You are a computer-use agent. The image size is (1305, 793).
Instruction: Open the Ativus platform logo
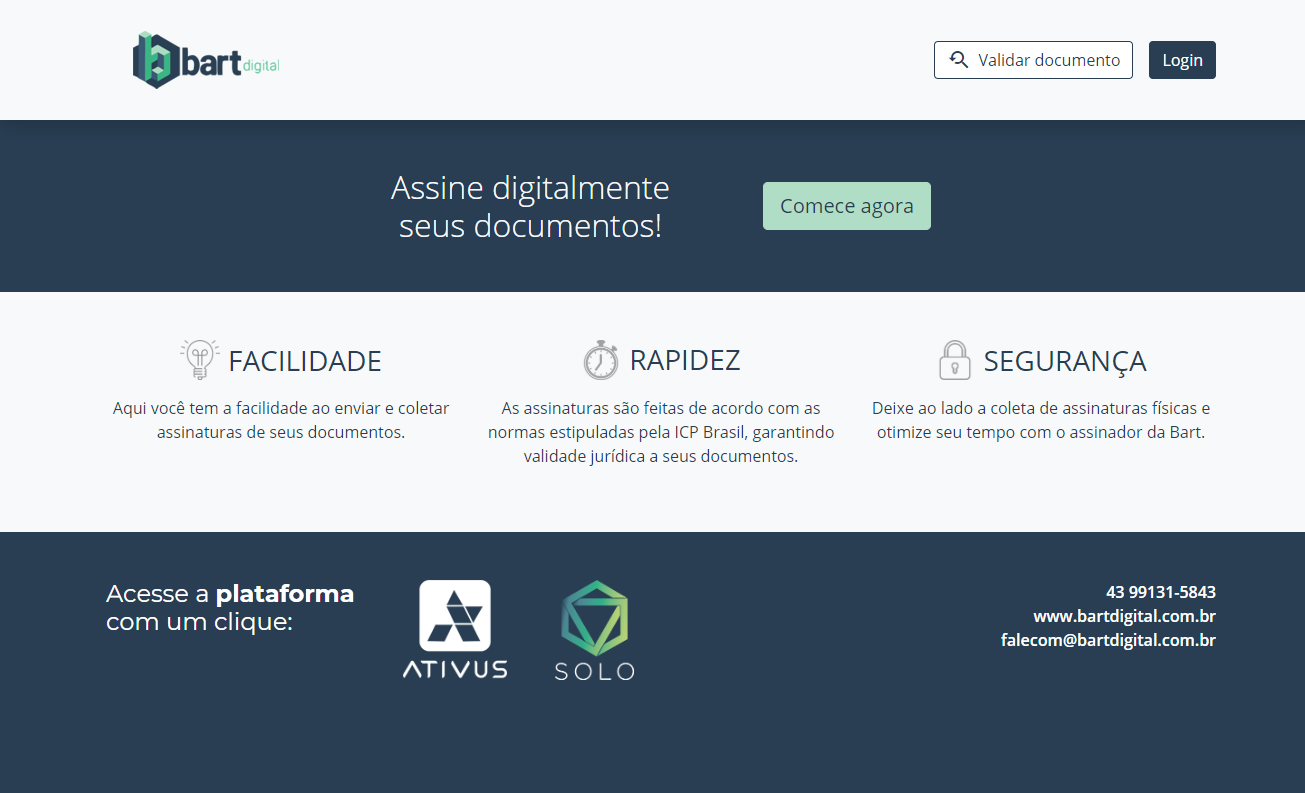pyautogui.click(x=455, y=629)
